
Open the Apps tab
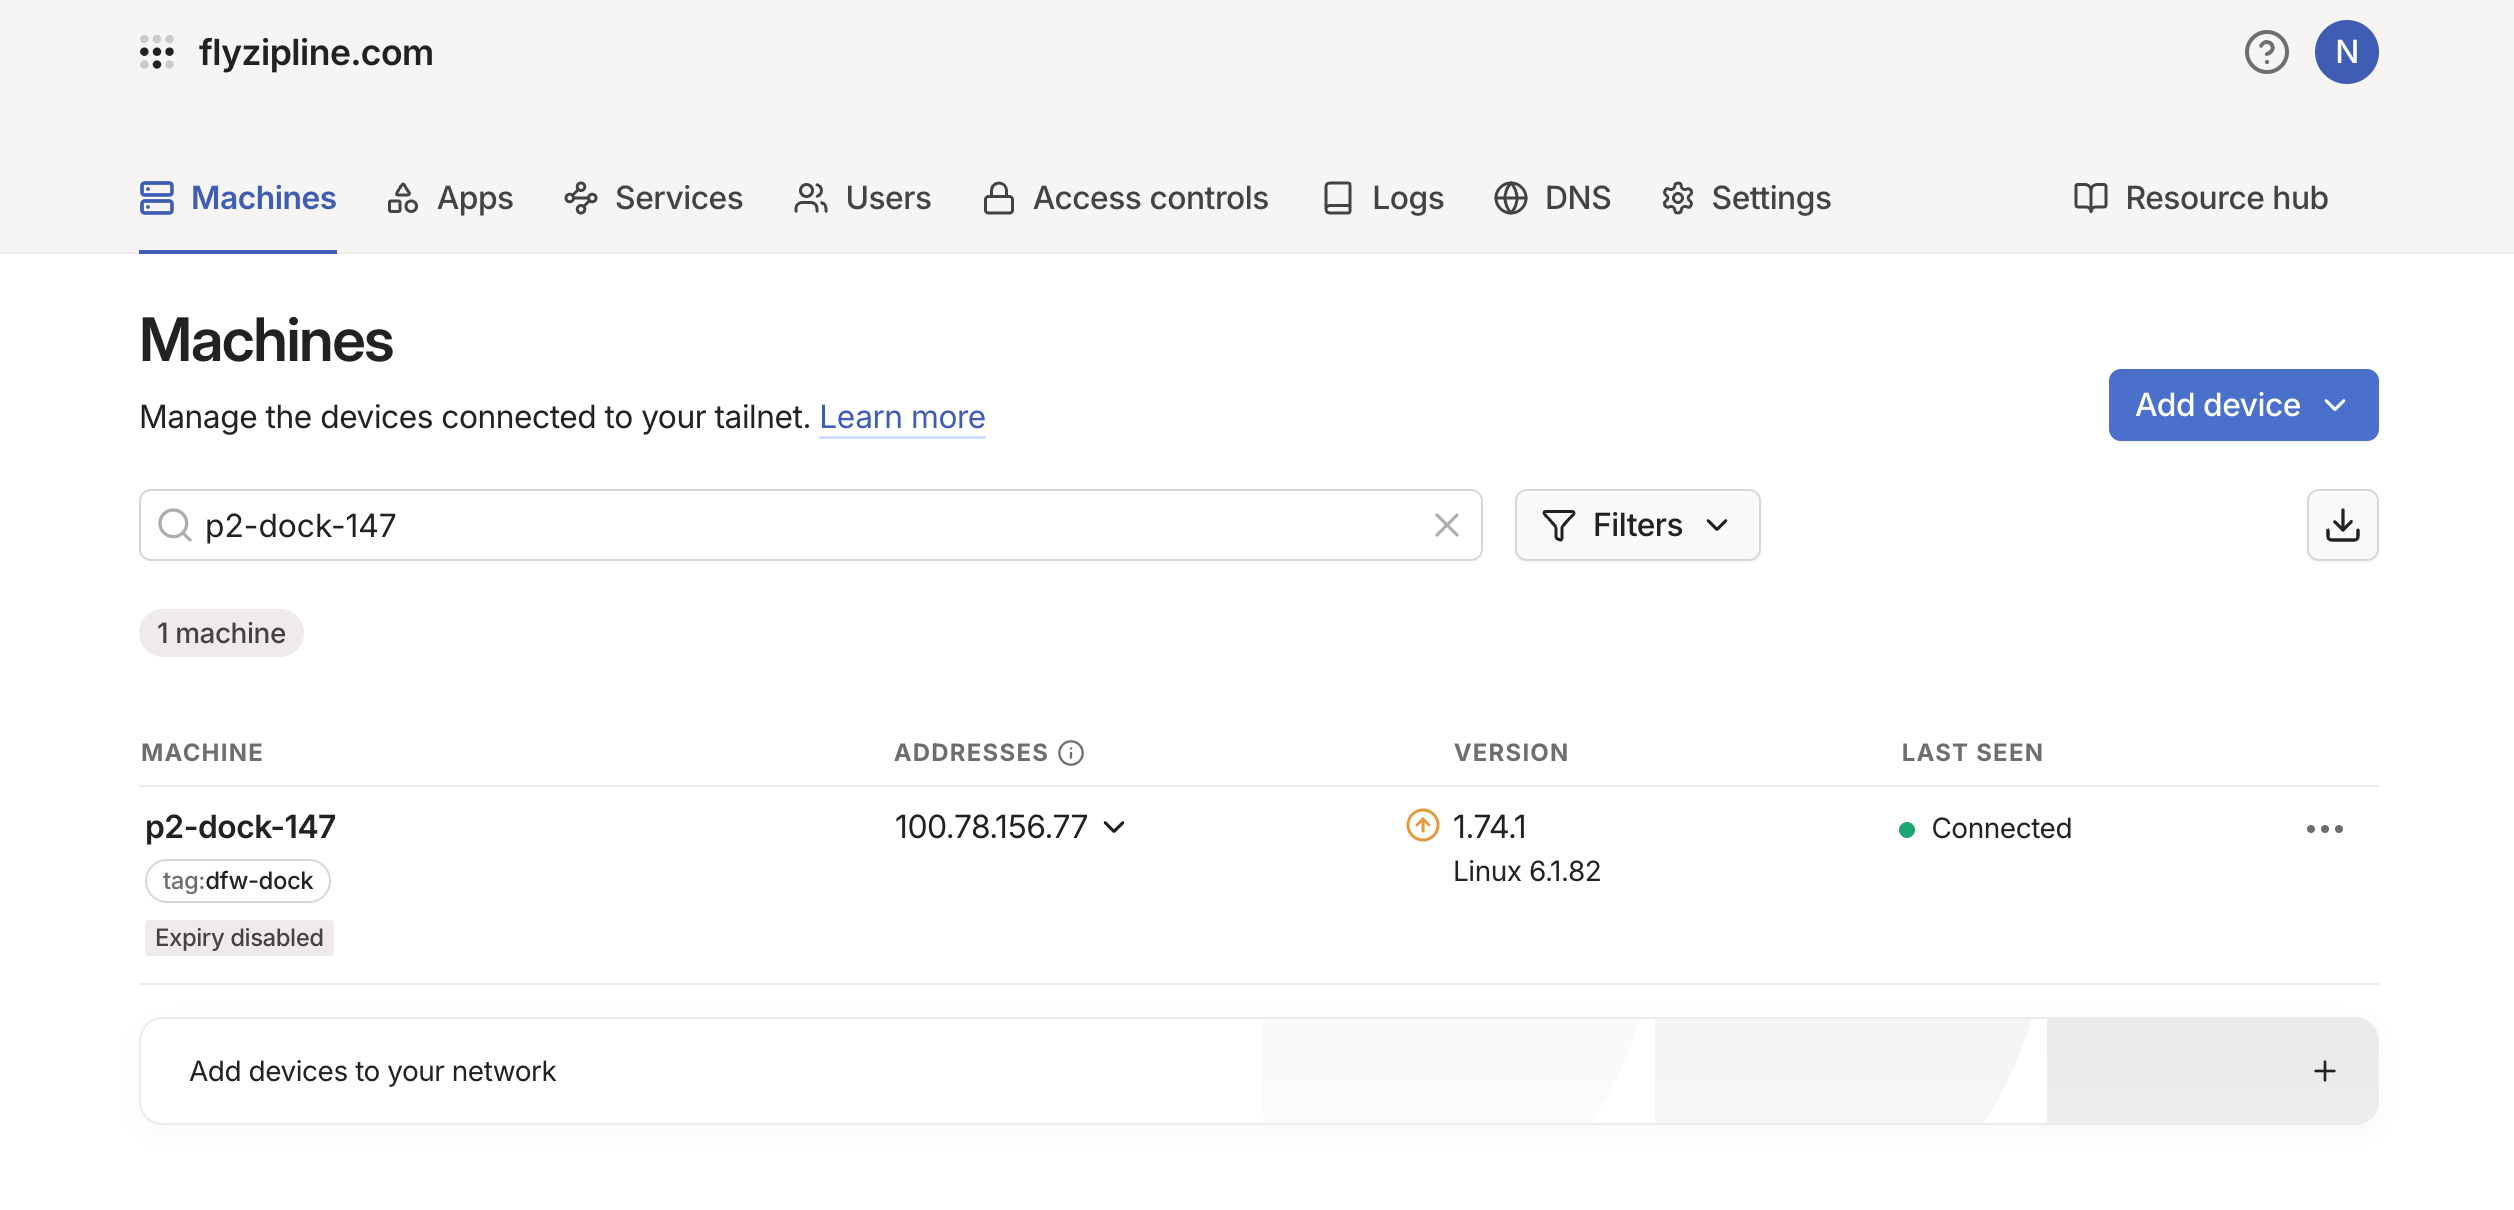click(450, 198)
